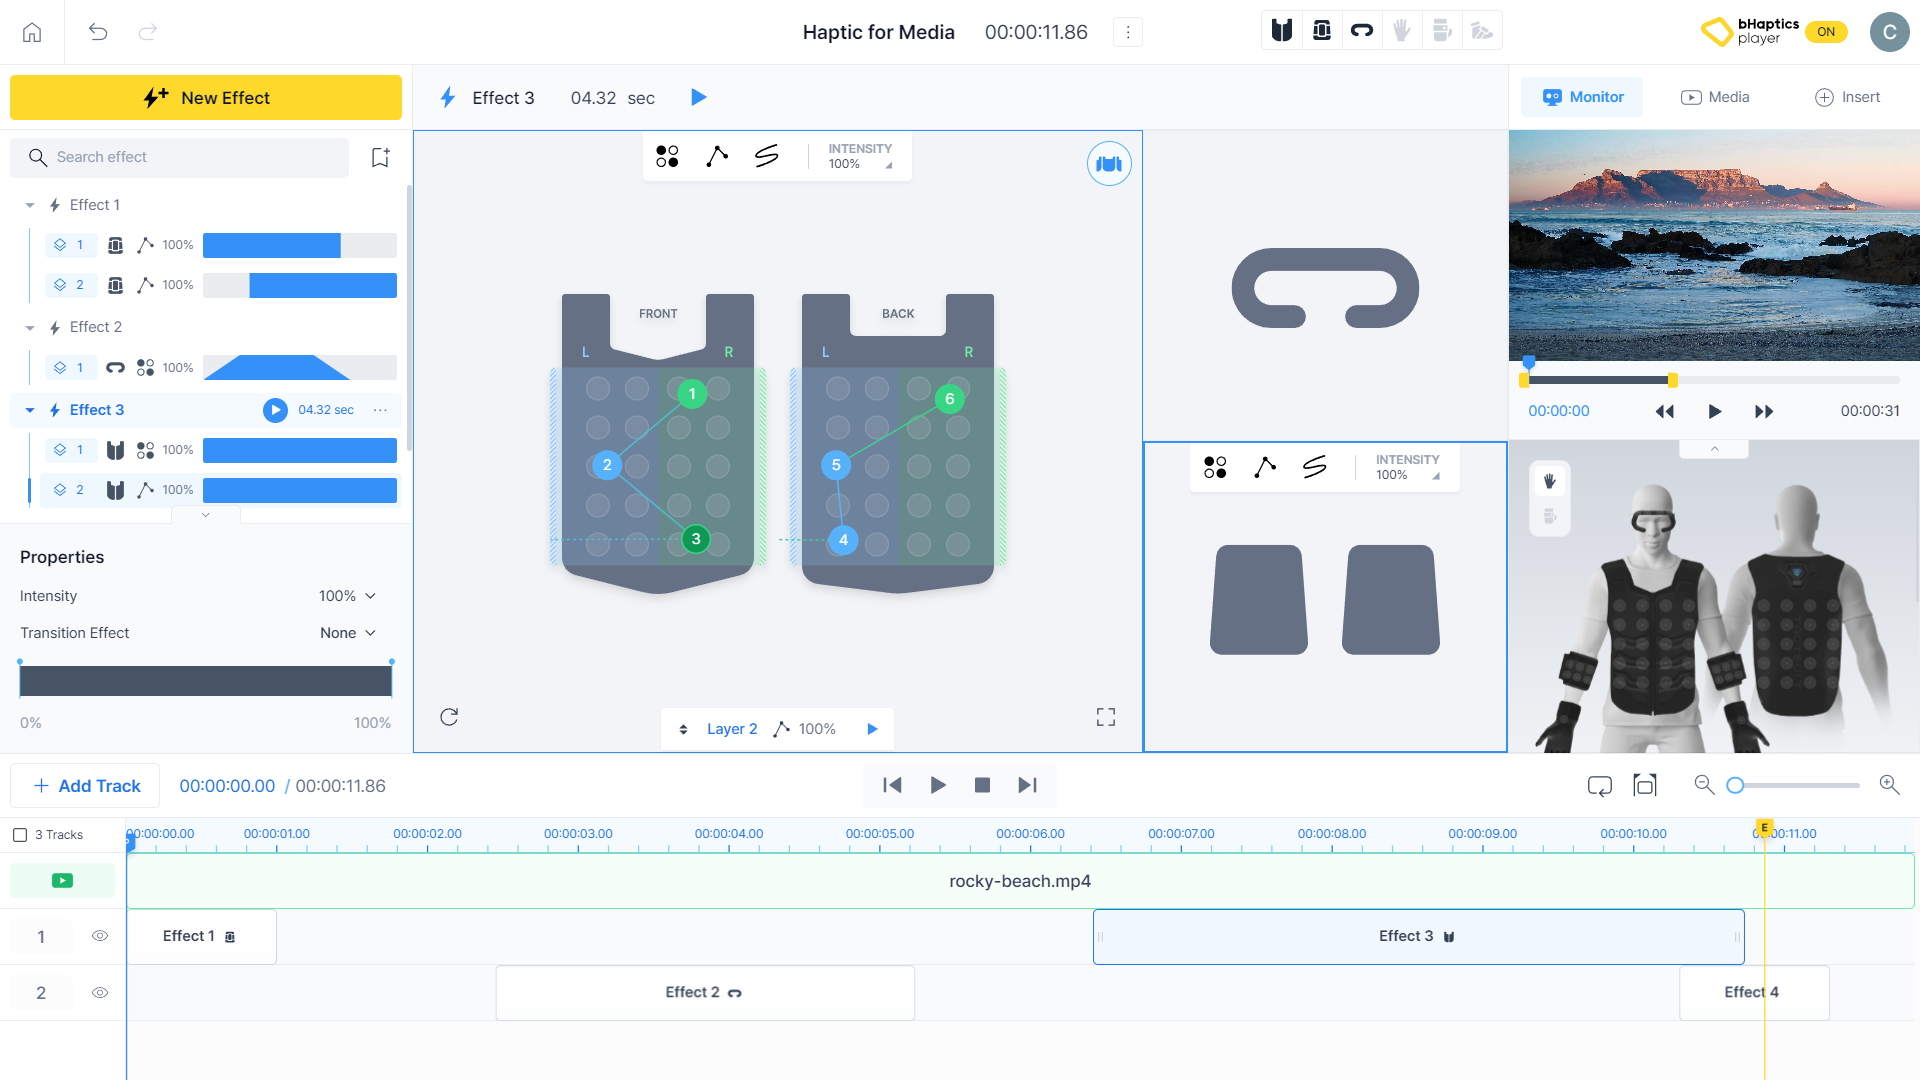Create a New Effect

coord(206,97)
